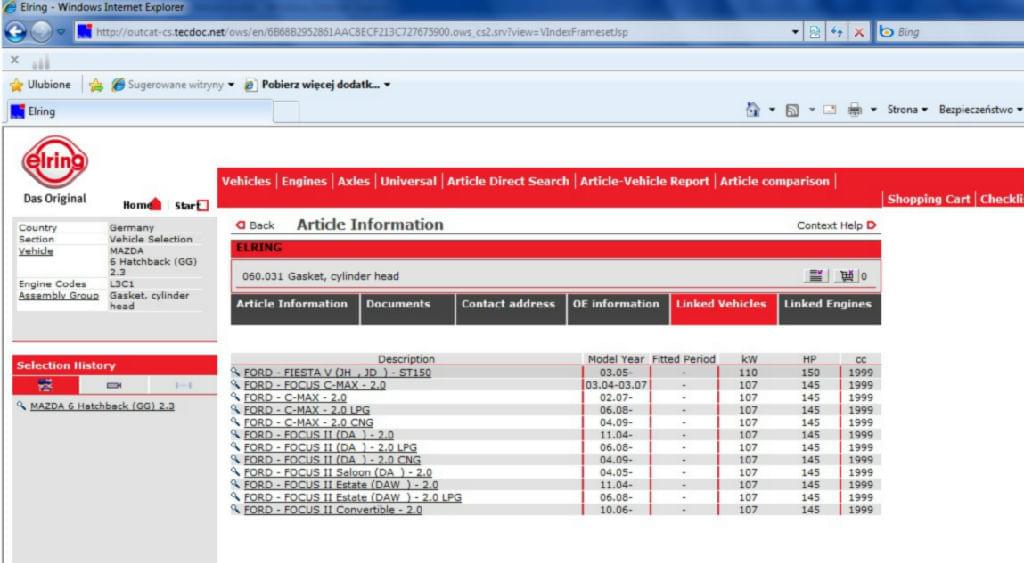Open the Bezpieczeństwo menu
The width and height of the screenshot is (1024, 563).
tap(979, 110)
